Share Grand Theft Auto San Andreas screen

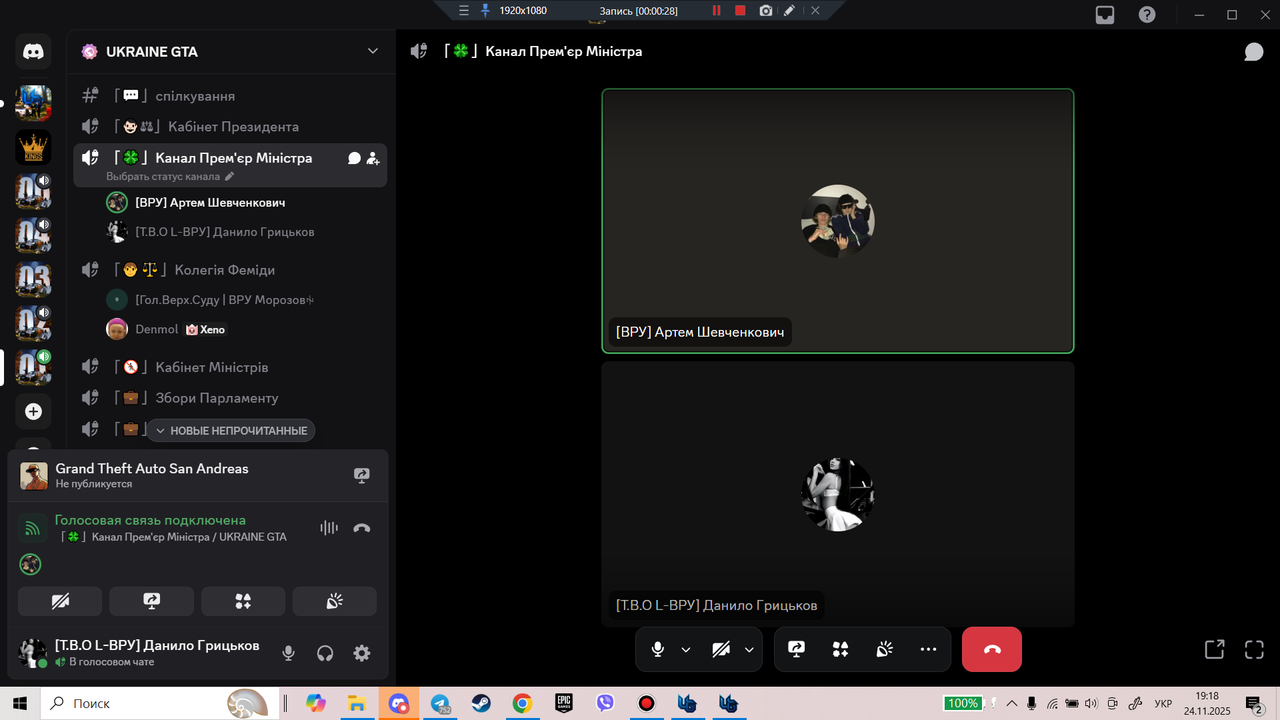(x=362, y=476)
